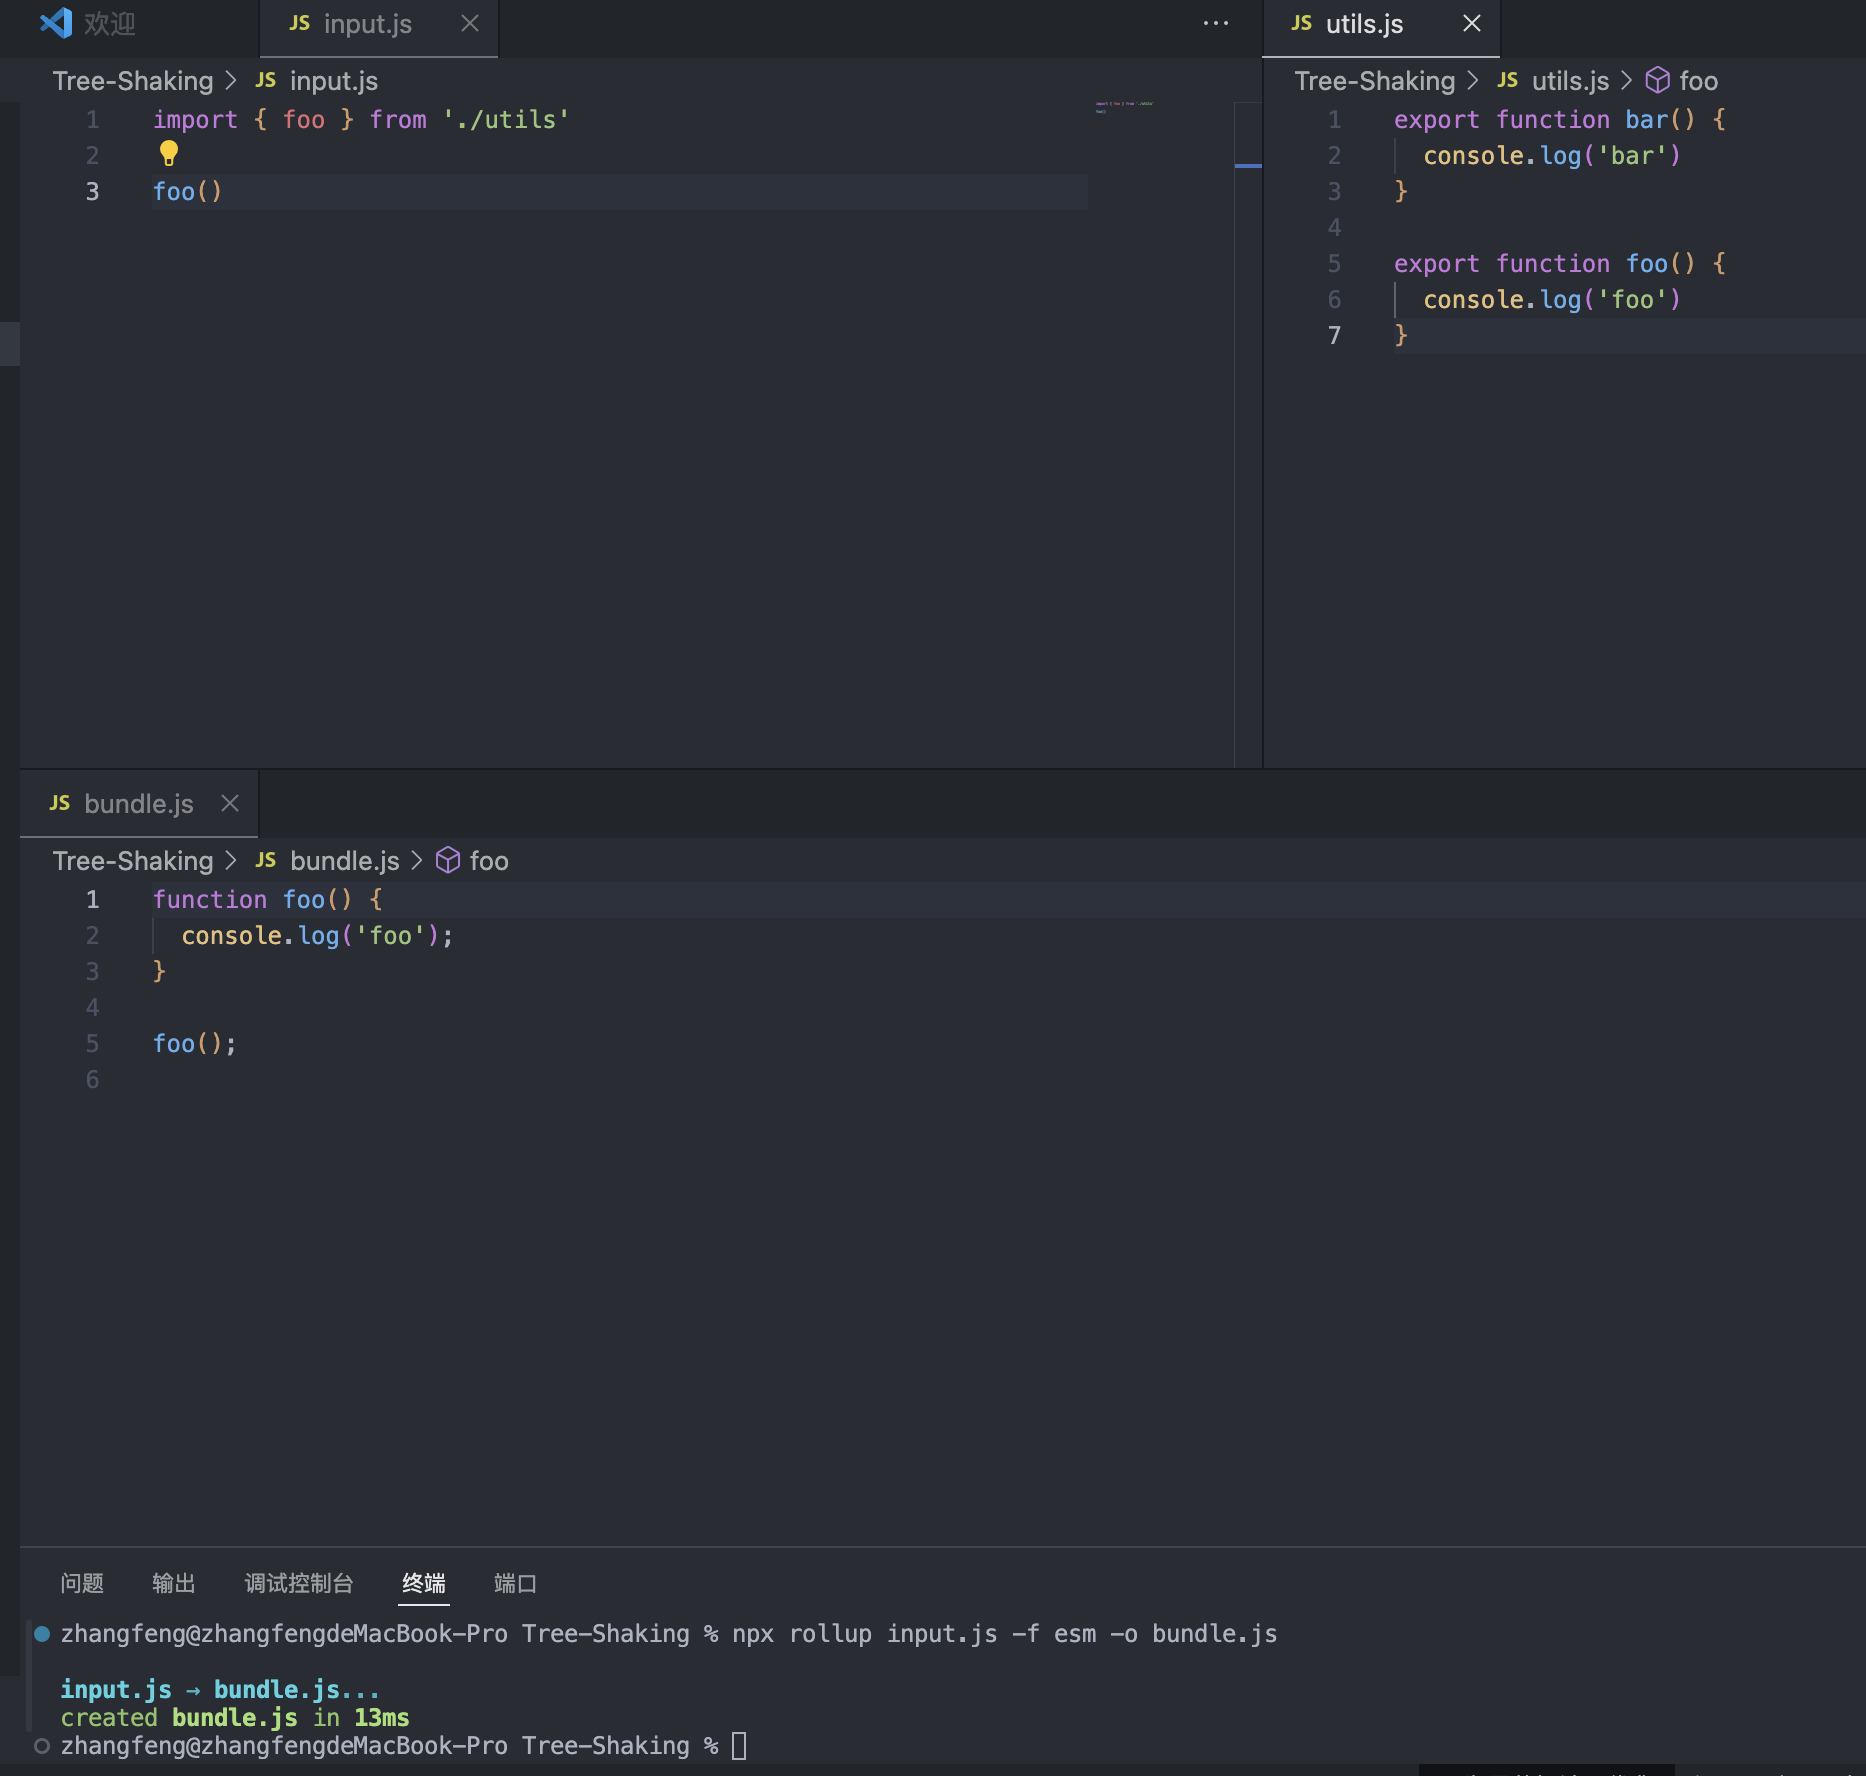Open the 输出 output panel tab
Image resolution: width=1866 pixels, height=1776 pixels.
coord(174,1583)
